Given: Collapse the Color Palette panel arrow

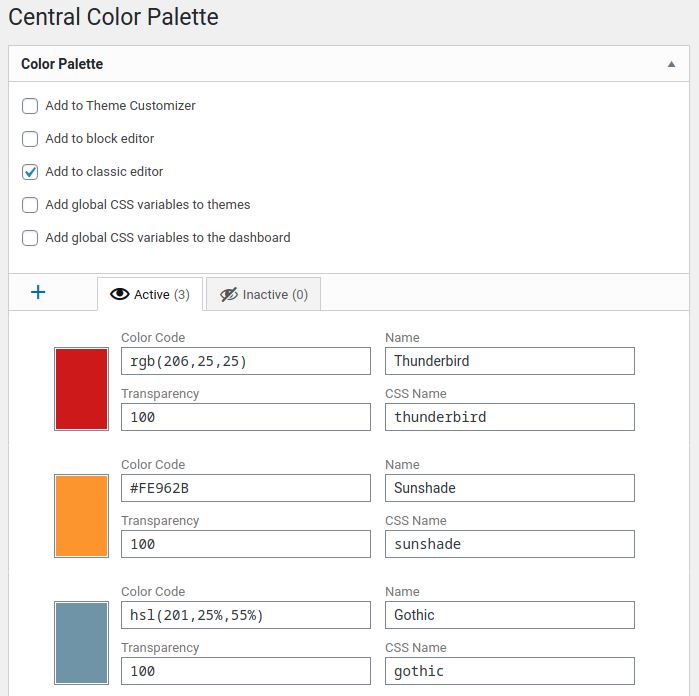Looking at the screenshot, I should point(671,64).
